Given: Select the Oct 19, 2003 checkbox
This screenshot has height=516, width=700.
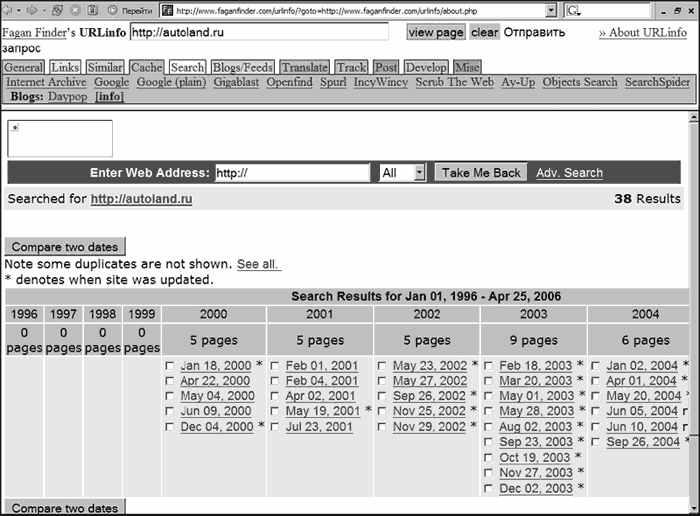Looking at the screenshot, I should coord(489,458).
